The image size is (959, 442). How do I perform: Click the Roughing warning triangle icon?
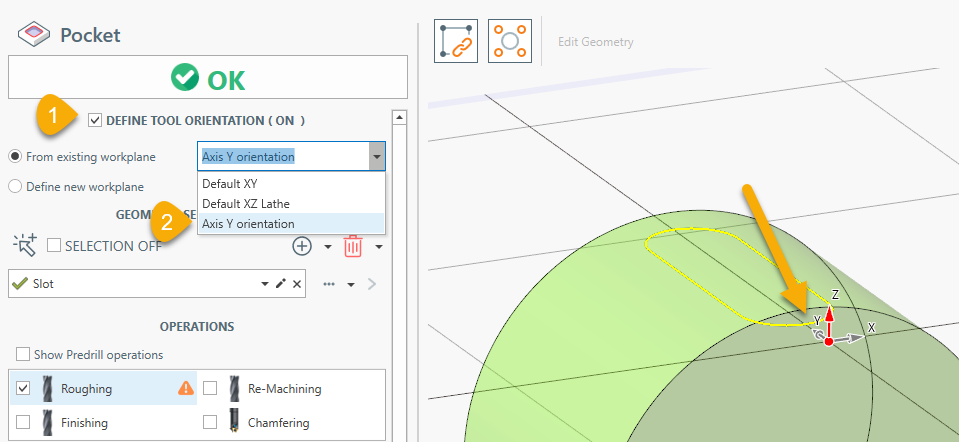click(x=185, y=389)
